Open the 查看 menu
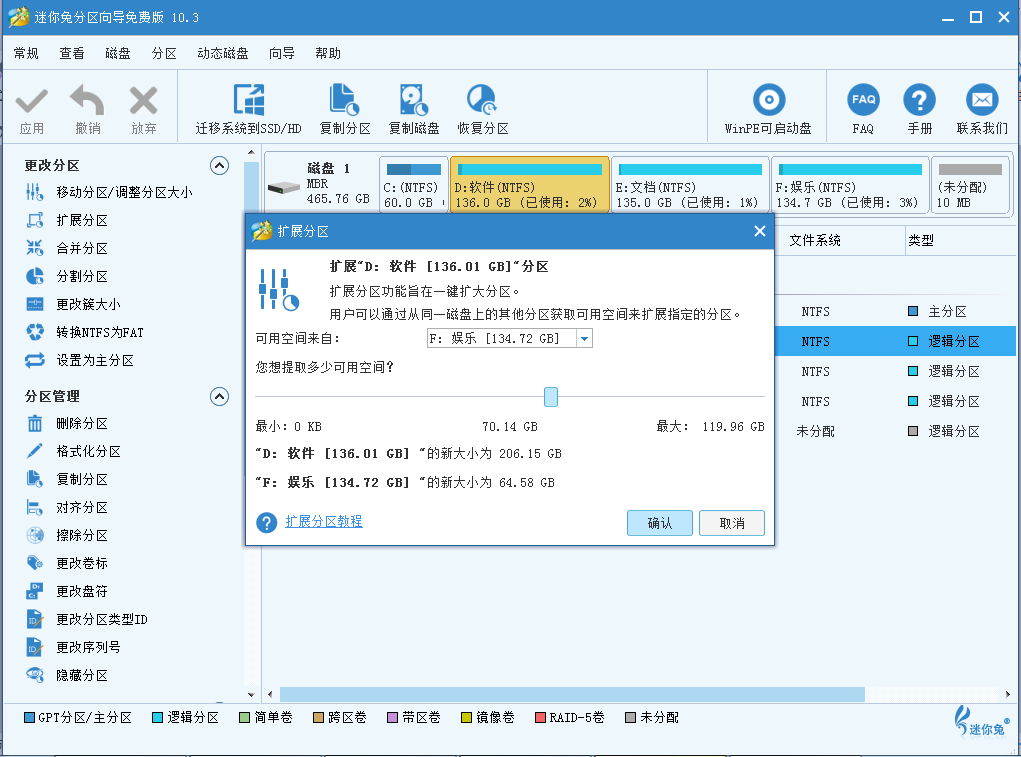Image resolution: width=1021 pixels, height=757 pixels. tap(72, 53)
